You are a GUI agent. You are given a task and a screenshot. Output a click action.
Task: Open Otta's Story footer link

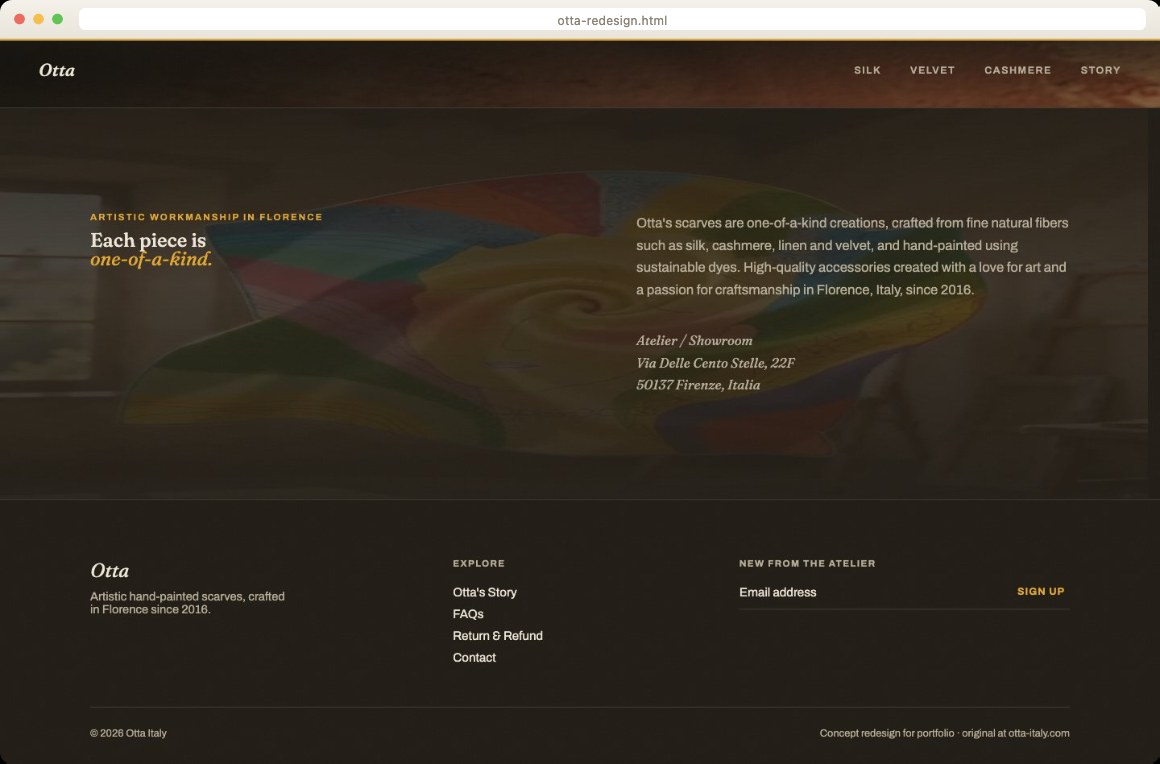coord(485,592)
